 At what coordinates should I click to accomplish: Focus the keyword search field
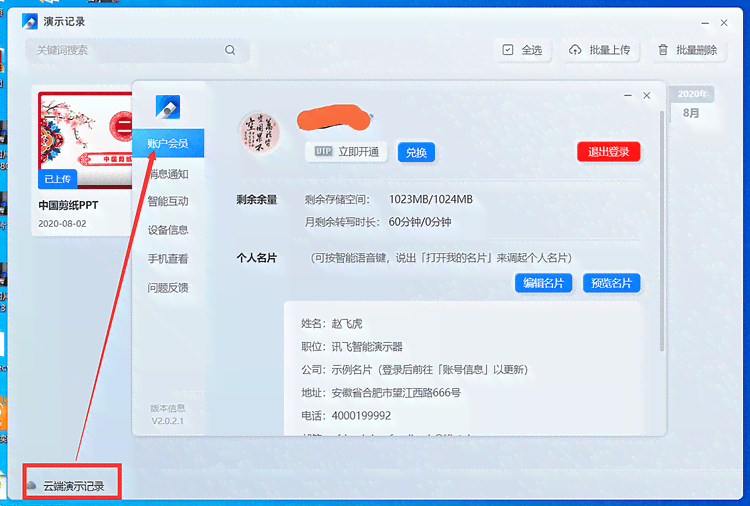(137, 50)
